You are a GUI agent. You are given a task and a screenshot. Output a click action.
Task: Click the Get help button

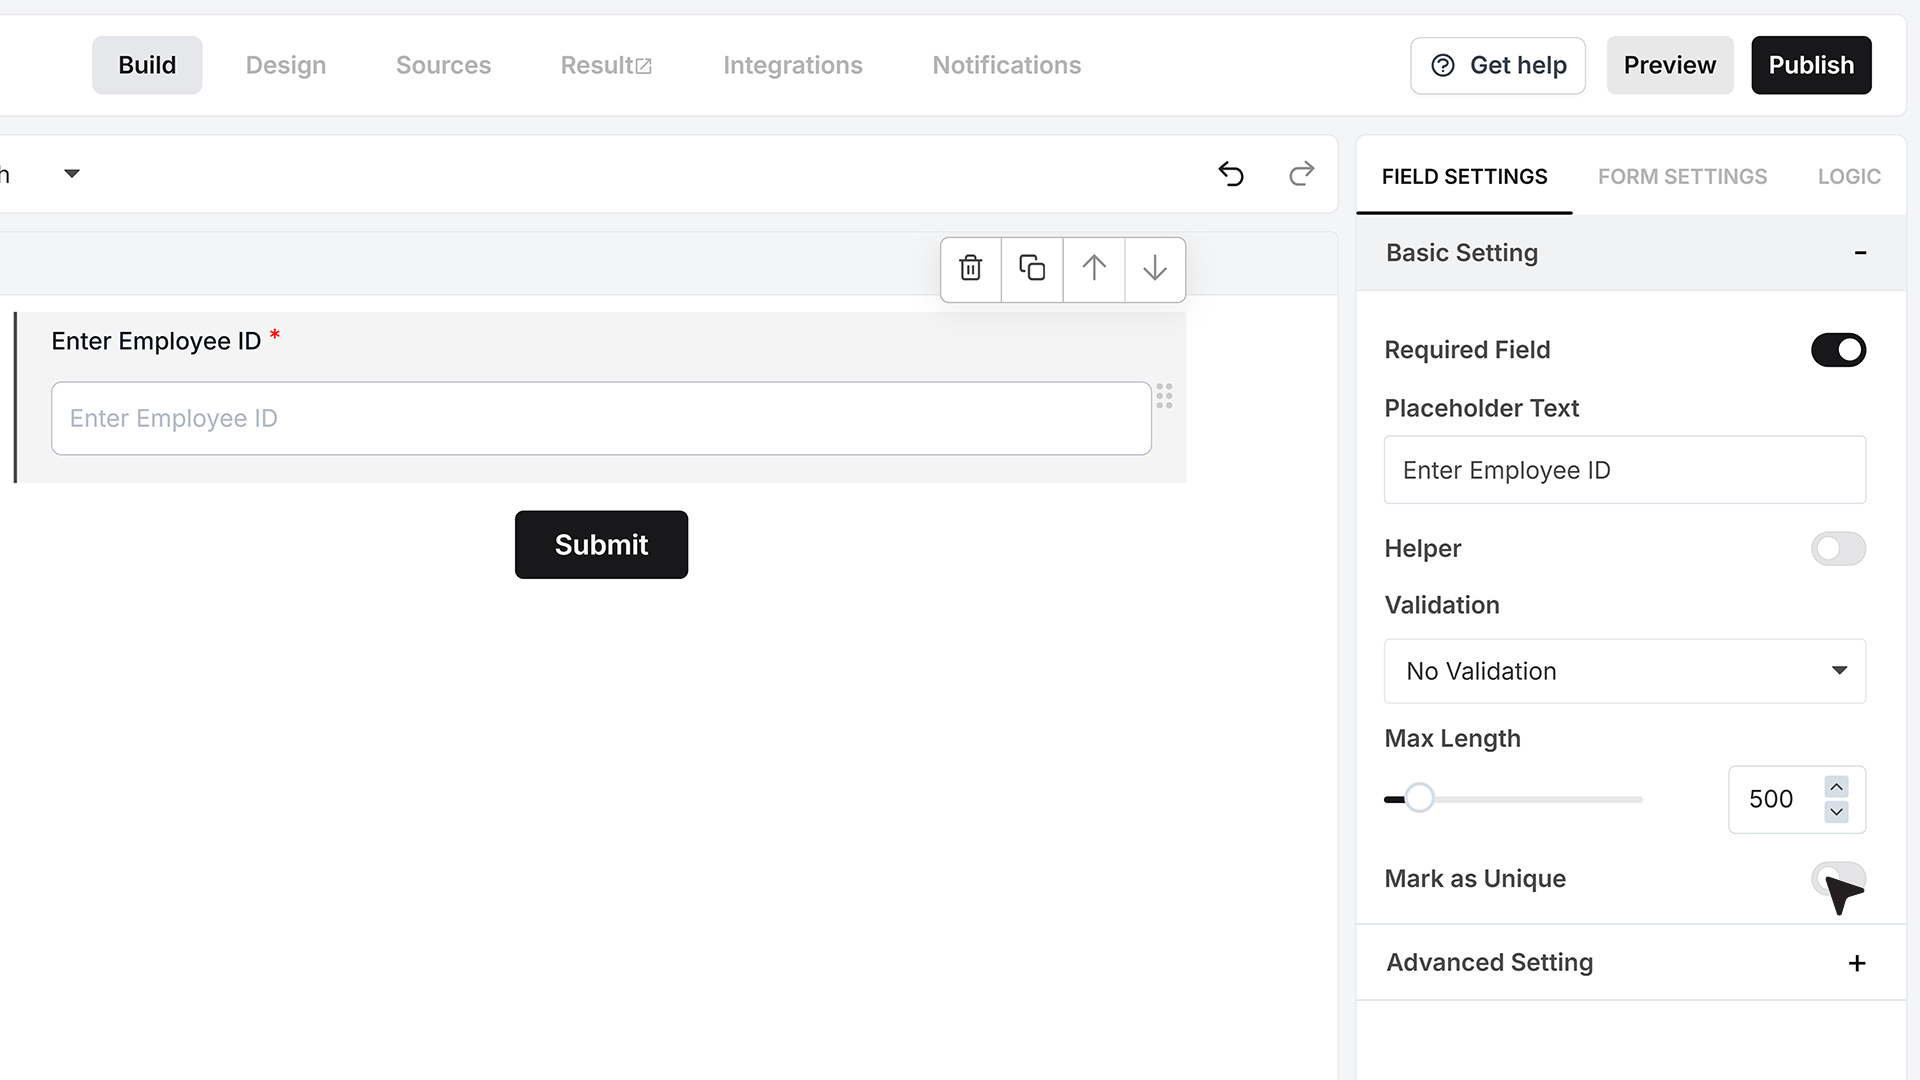(1498, 66)
